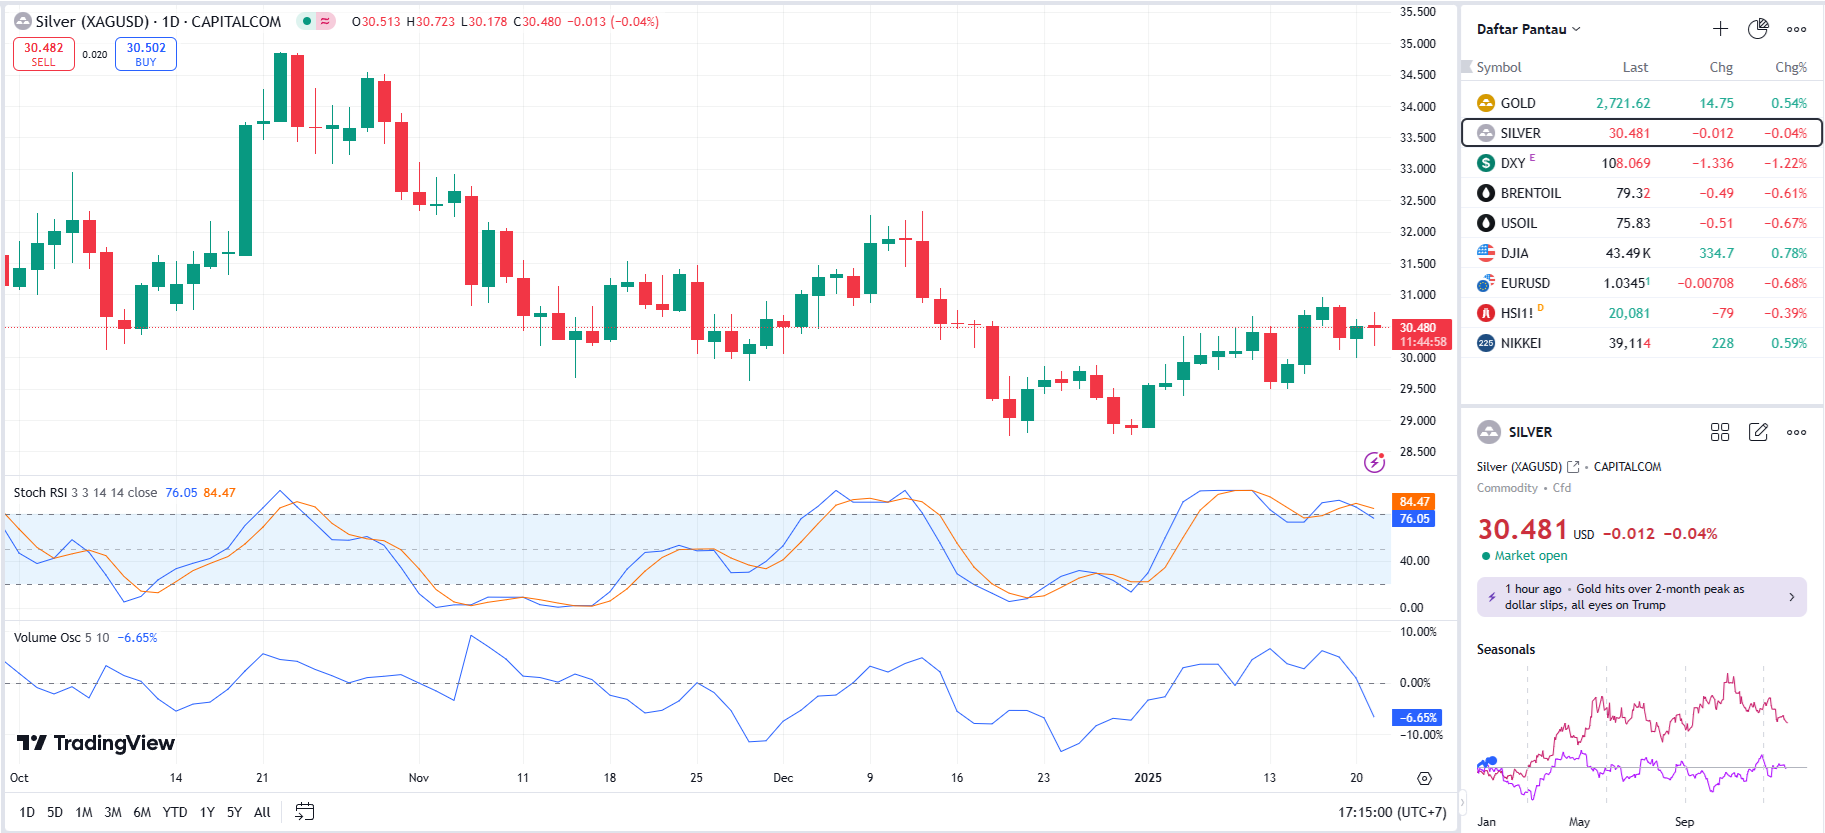
Task: Add a symbol to the watchlist with plus icon
Action: pyautogui.click(x=1720, y=29)
